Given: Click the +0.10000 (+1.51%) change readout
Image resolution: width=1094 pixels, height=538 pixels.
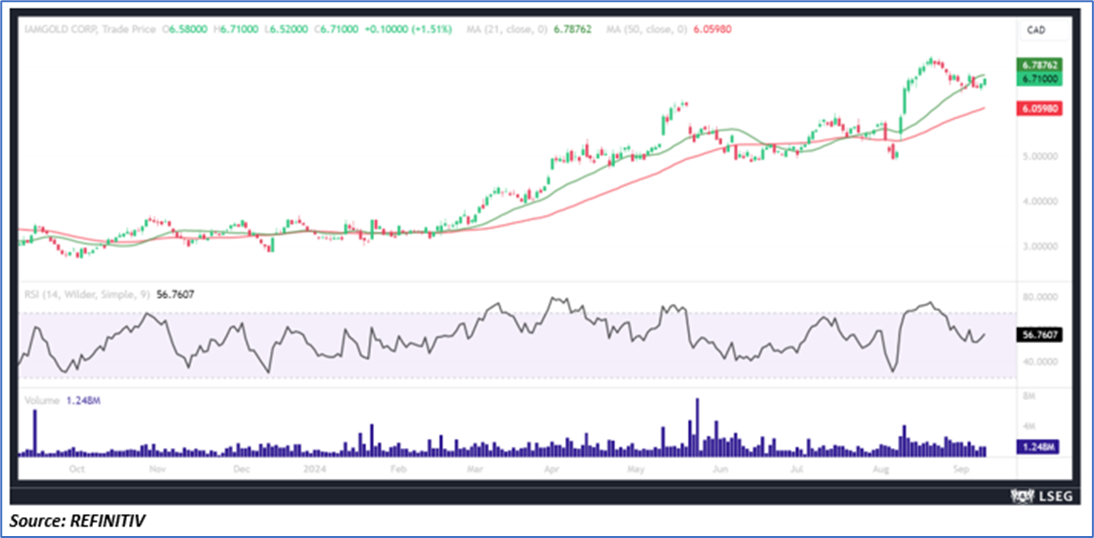Looking at the screenshot, I should pyautogui.click(x=410, y=30).
